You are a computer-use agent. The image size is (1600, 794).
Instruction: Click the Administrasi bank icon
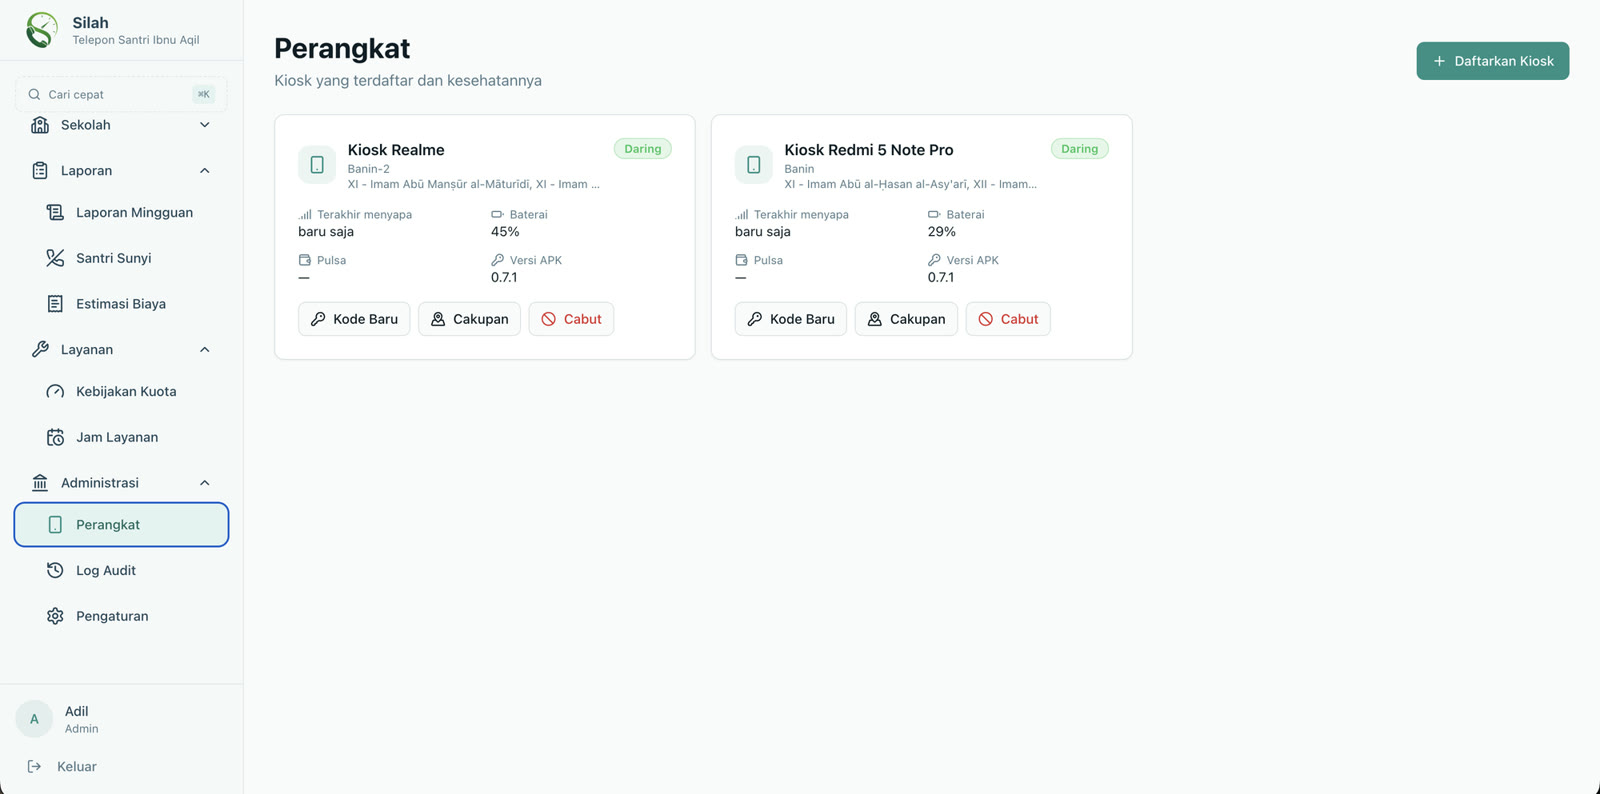tap(40, 483)
